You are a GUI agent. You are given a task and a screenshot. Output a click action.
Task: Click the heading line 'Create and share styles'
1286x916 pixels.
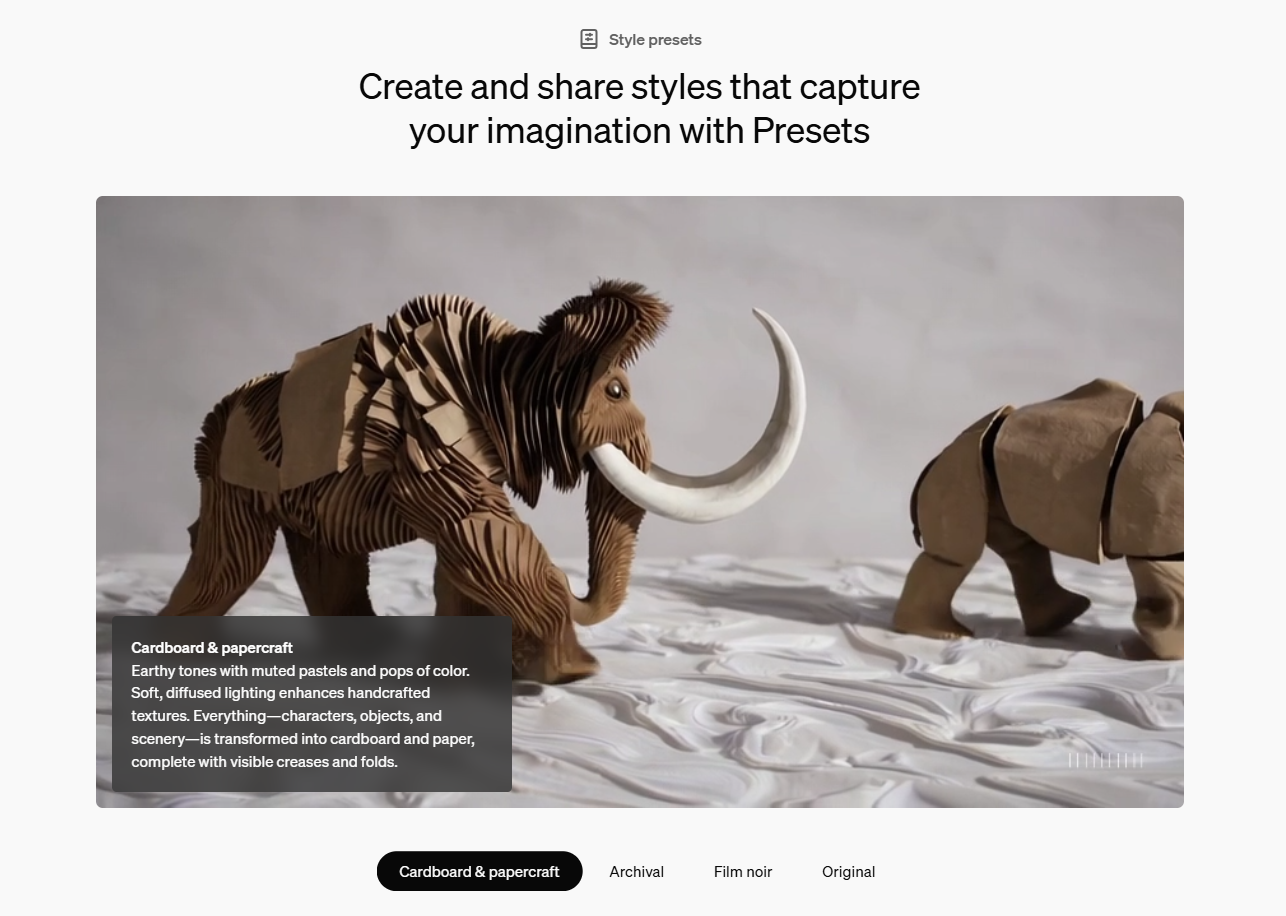click(x=639, y=86)
